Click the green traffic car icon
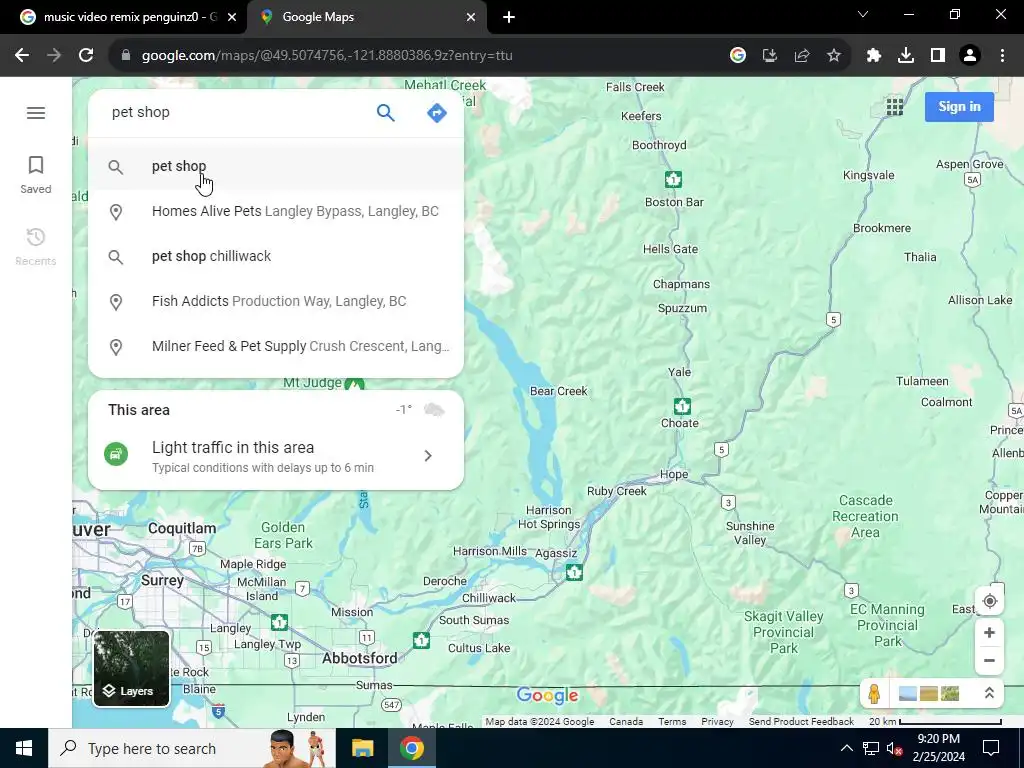Image resolution: width=1024 pixels, height=768 pixels. [x=116, y=455]
